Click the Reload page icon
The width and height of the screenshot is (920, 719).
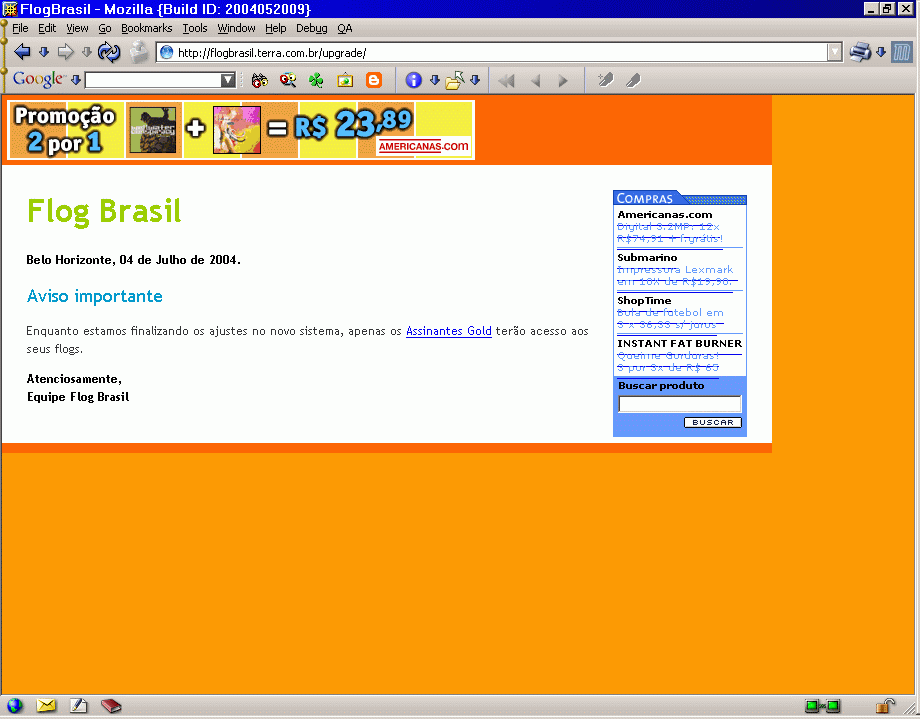click(109, 52)
